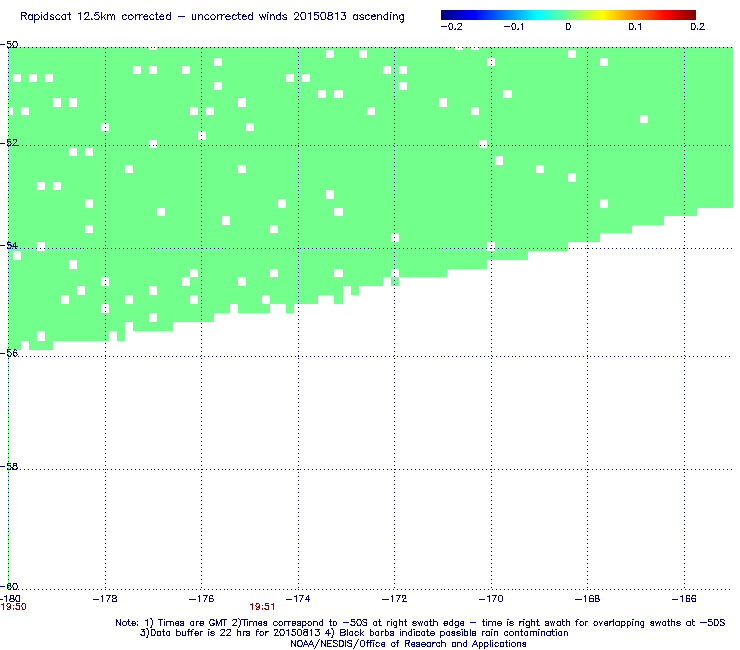Click the -168 longitude axis label
Image resolution: width=740 pixels, height=650 pixels.
click(x=588, y=599)
